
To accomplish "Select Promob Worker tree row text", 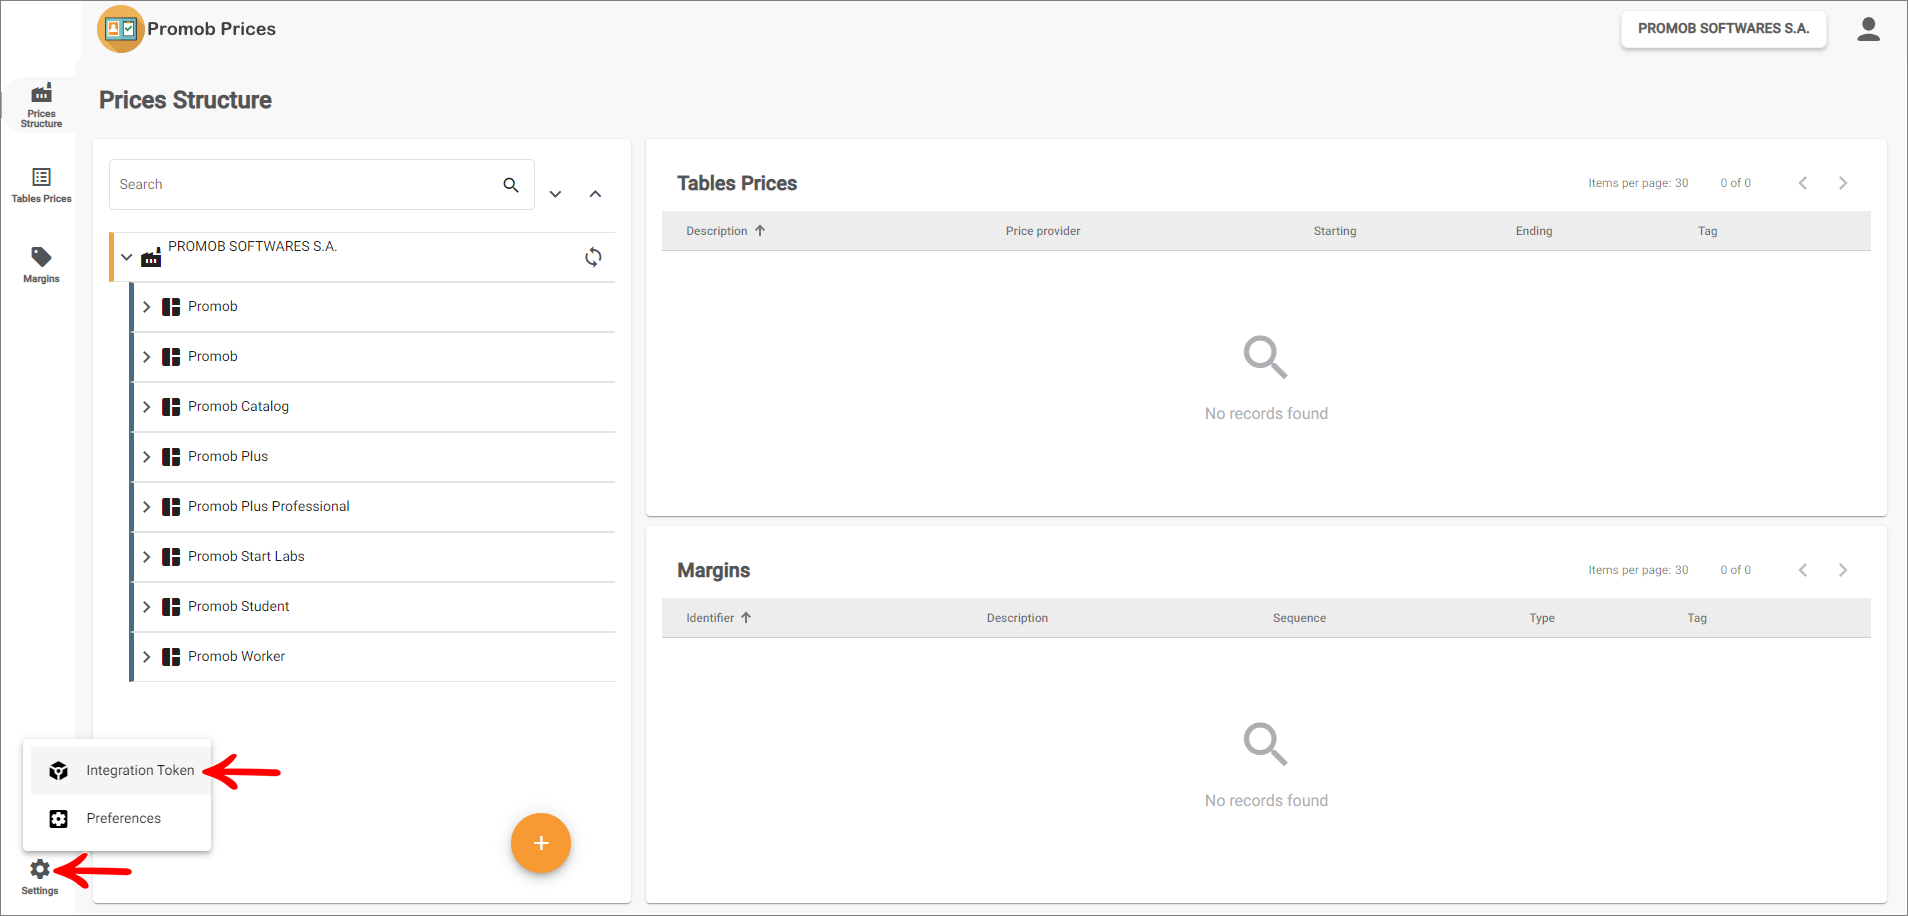I will (236, 657).
